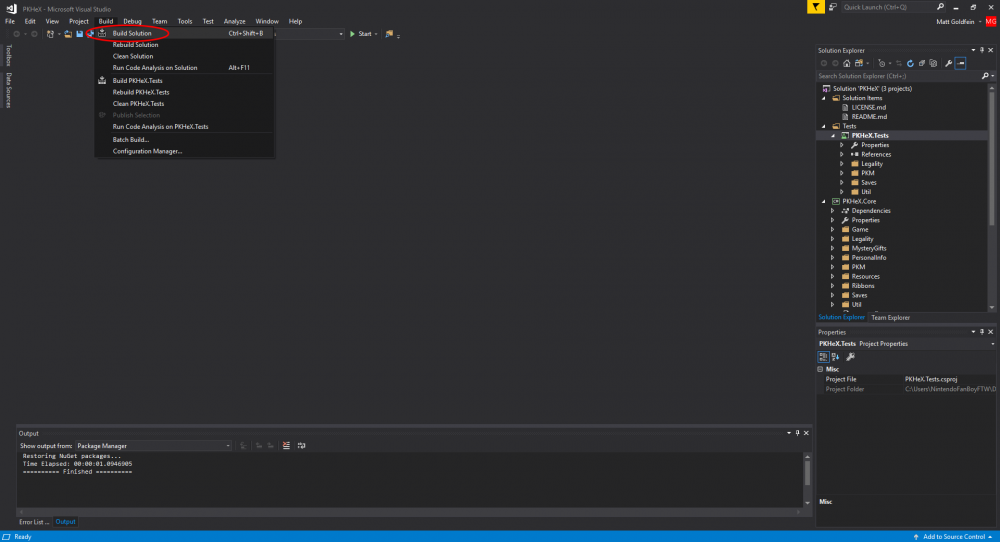Click the Clear All icon in Output panel
1000x542 pixels.
coord(286,445)
